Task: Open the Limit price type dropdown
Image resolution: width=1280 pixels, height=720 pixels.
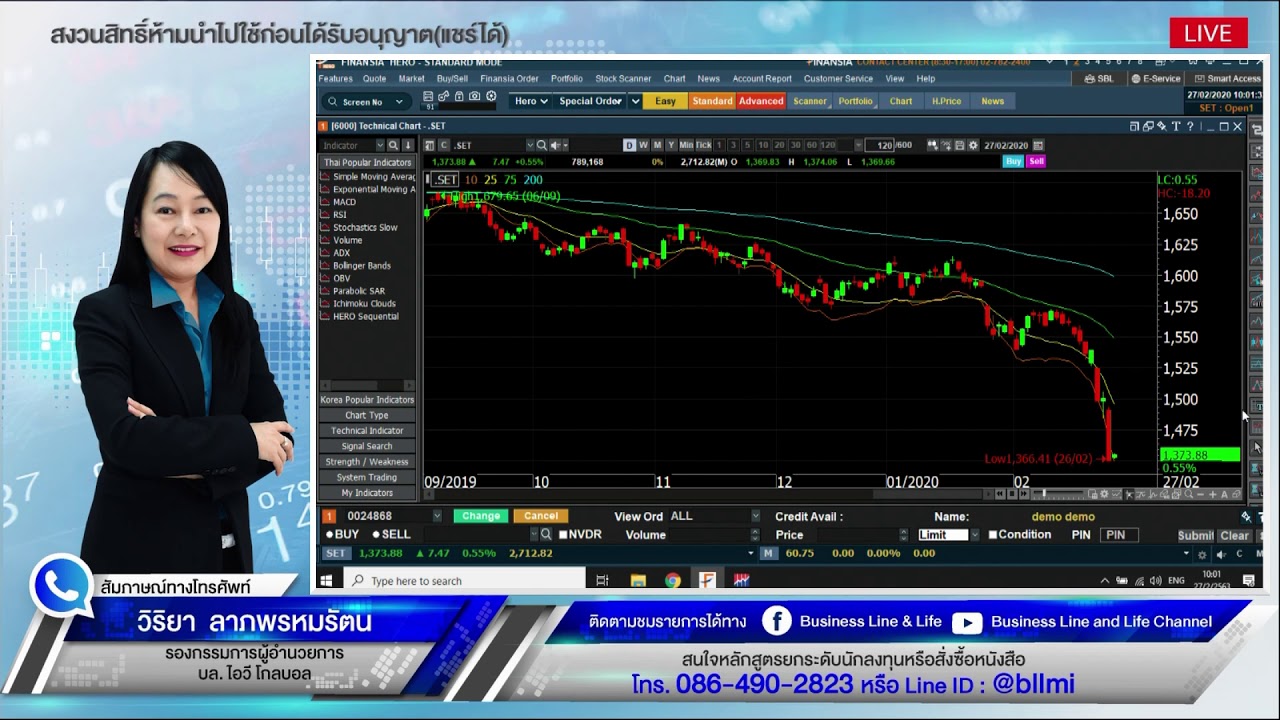Action: coord(974,535)
